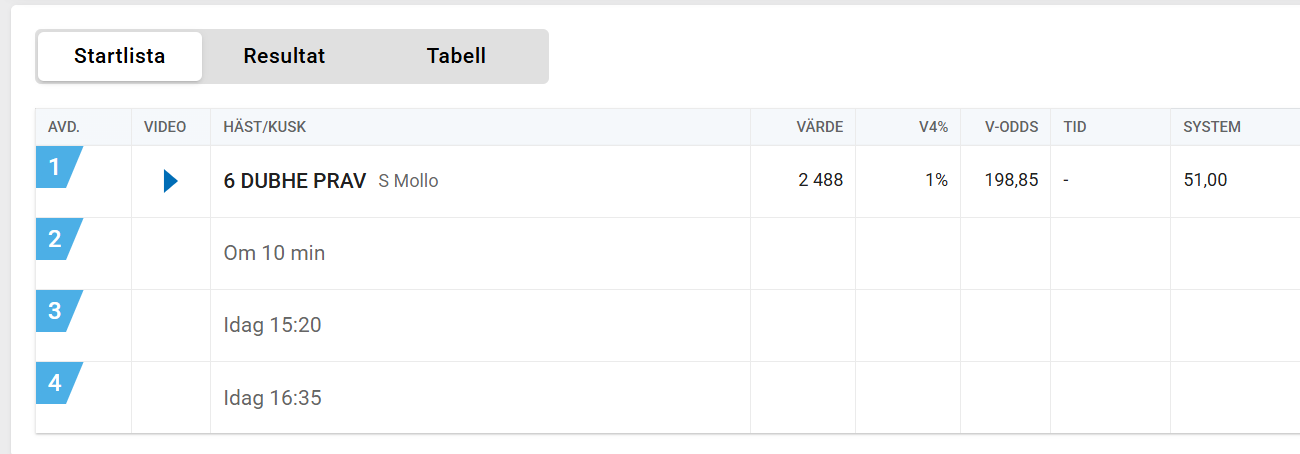Open the 'Idag 15:20' race row
The width and height of the screenshot is (1300, 454).
pos(668,326)
